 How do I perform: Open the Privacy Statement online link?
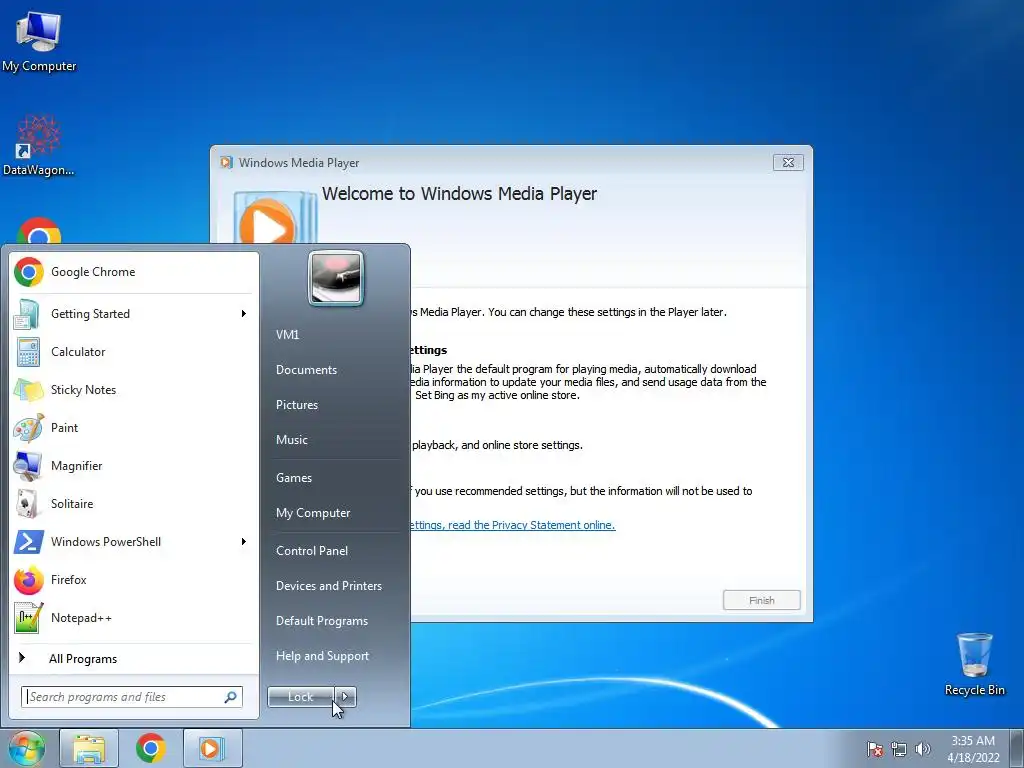pos(513,525)
